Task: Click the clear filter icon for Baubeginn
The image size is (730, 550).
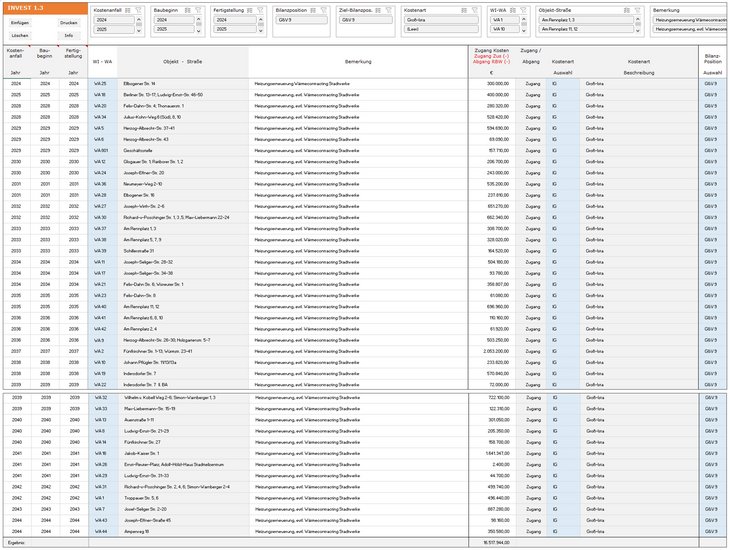Action: (x=197, y=9)
